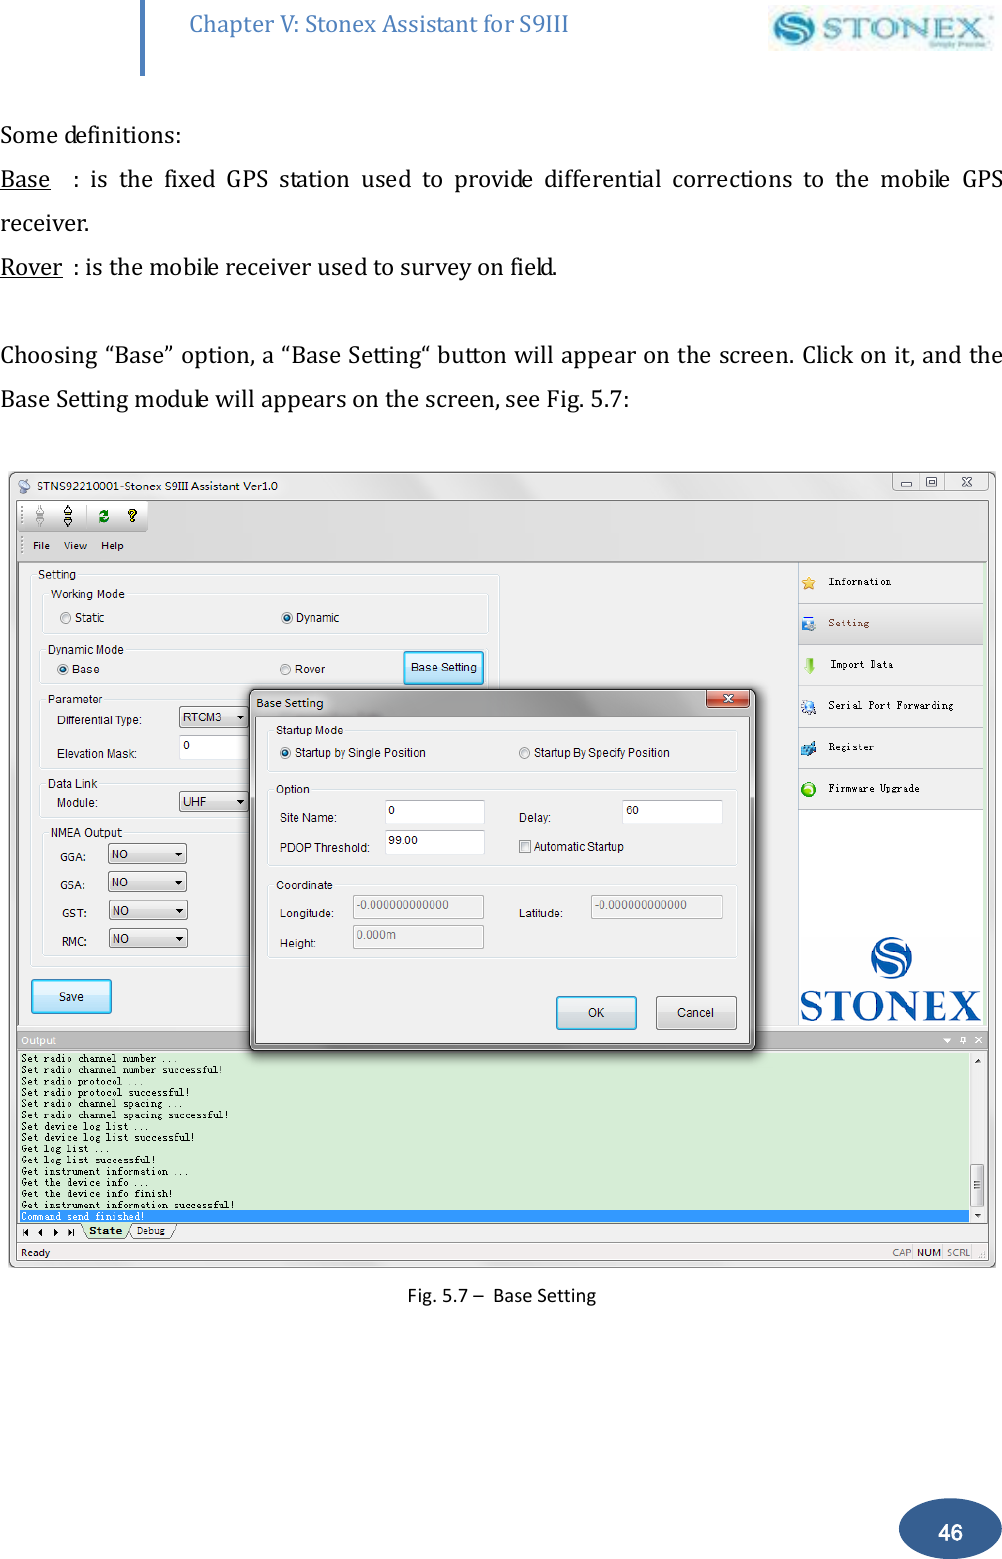Open the Help menu
1002x1559 pixels.
112,546
